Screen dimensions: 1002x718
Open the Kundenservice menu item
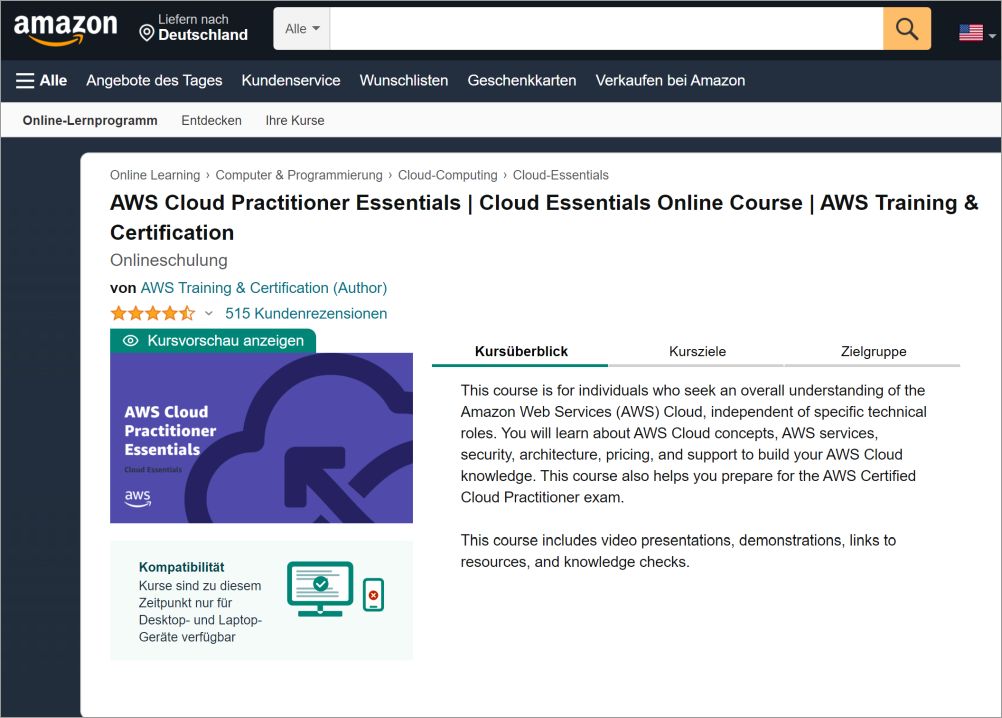pyautogui.click(x=291, y=80)
